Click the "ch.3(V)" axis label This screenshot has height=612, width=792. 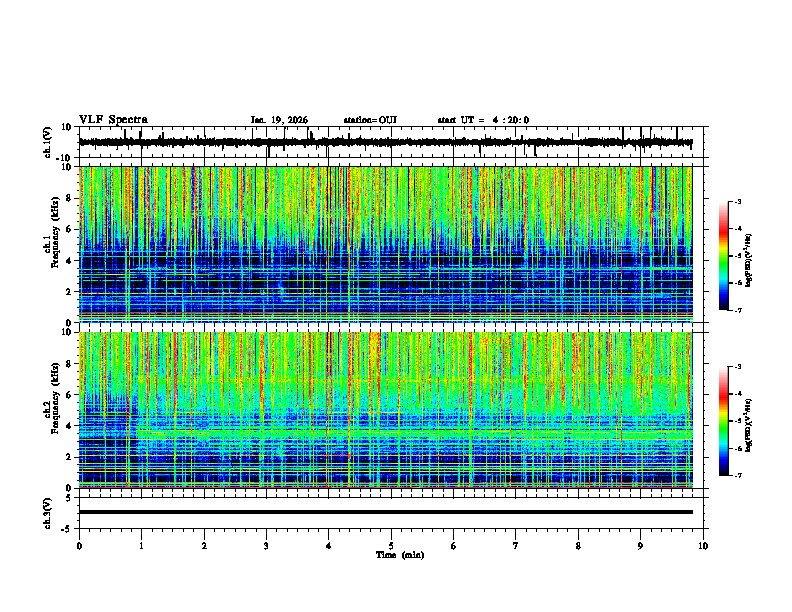coord(48,514)
